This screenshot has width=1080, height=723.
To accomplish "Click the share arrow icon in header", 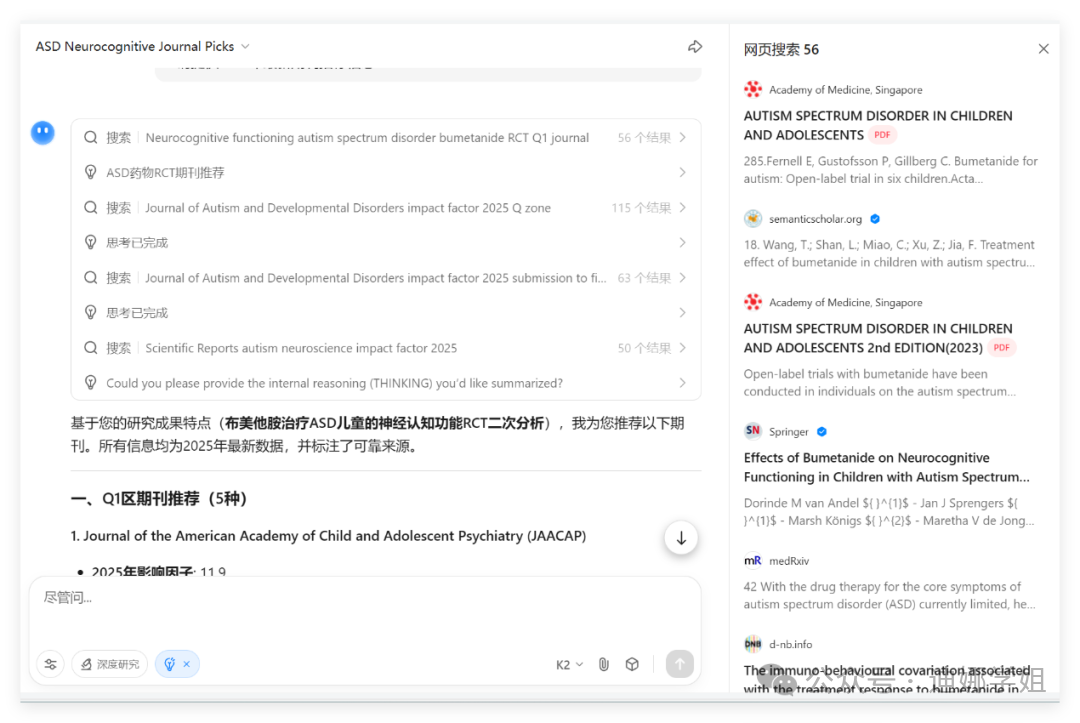I will tap(695, 46).
